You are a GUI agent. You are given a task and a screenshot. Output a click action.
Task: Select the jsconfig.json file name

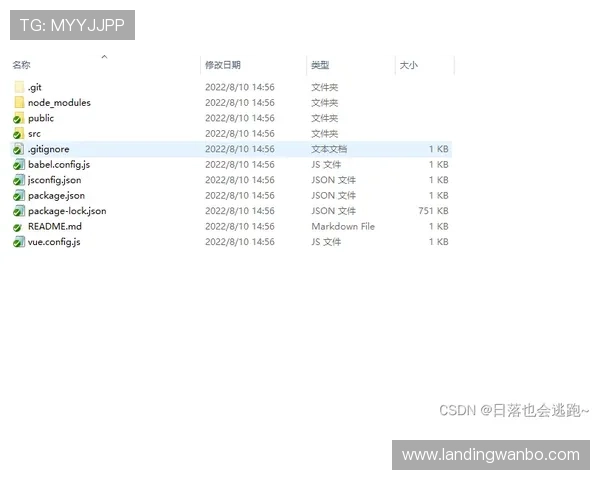pyautogui.click(x=55, y=180)
